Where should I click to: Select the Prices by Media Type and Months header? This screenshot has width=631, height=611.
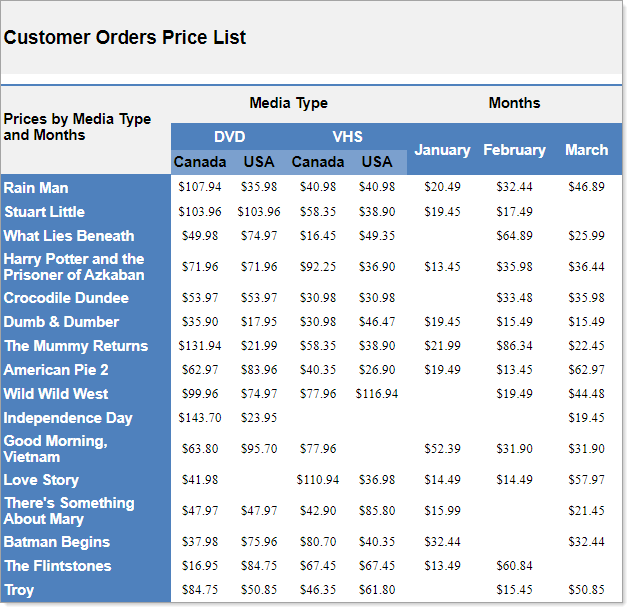pos(77,127)
